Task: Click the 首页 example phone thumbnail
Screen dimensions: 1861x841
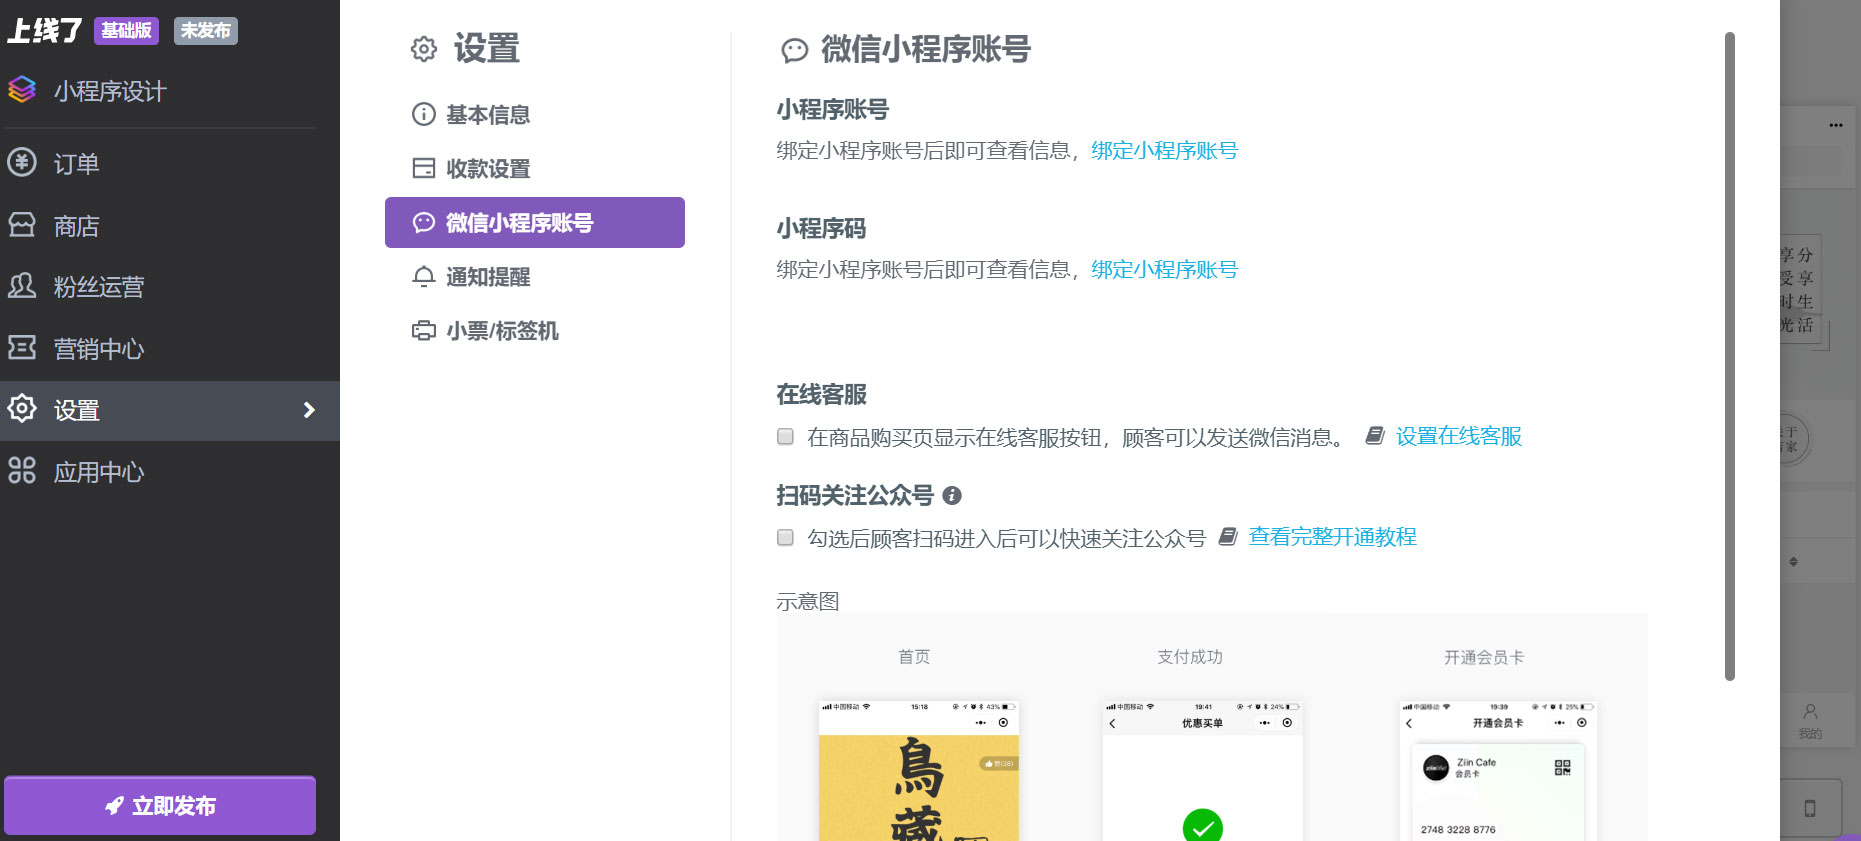Action: point(918,770)
